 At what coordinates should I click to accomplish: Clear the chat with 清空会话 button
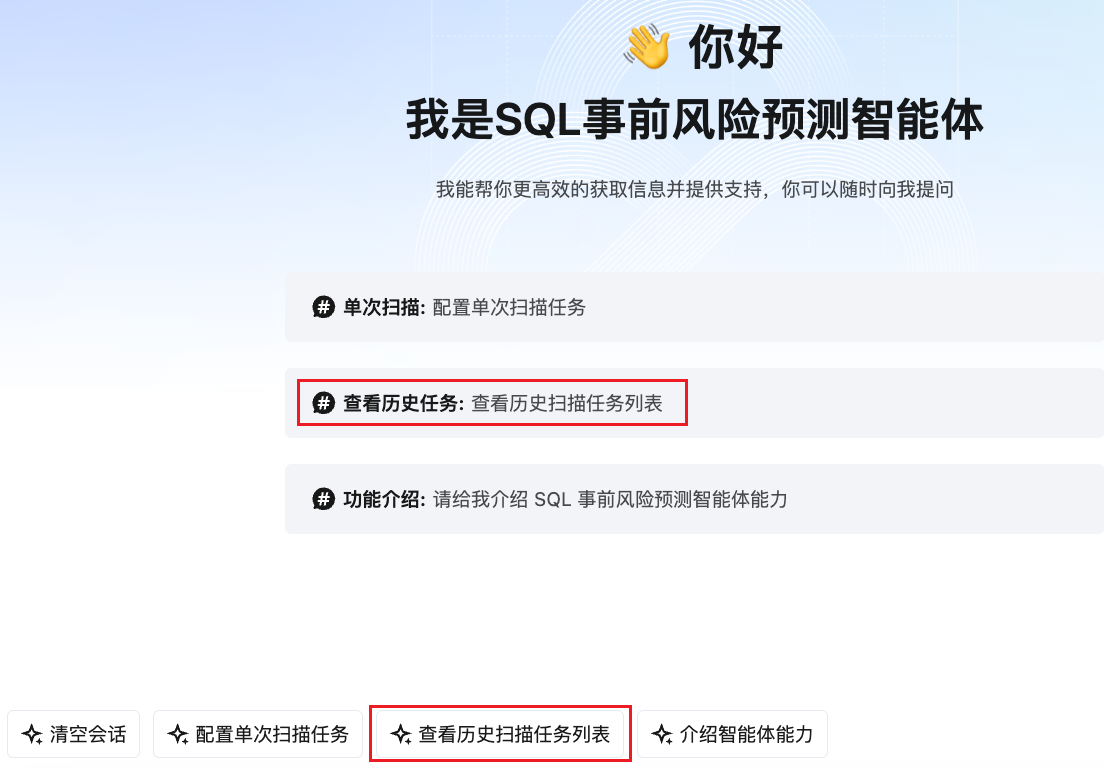74,734
